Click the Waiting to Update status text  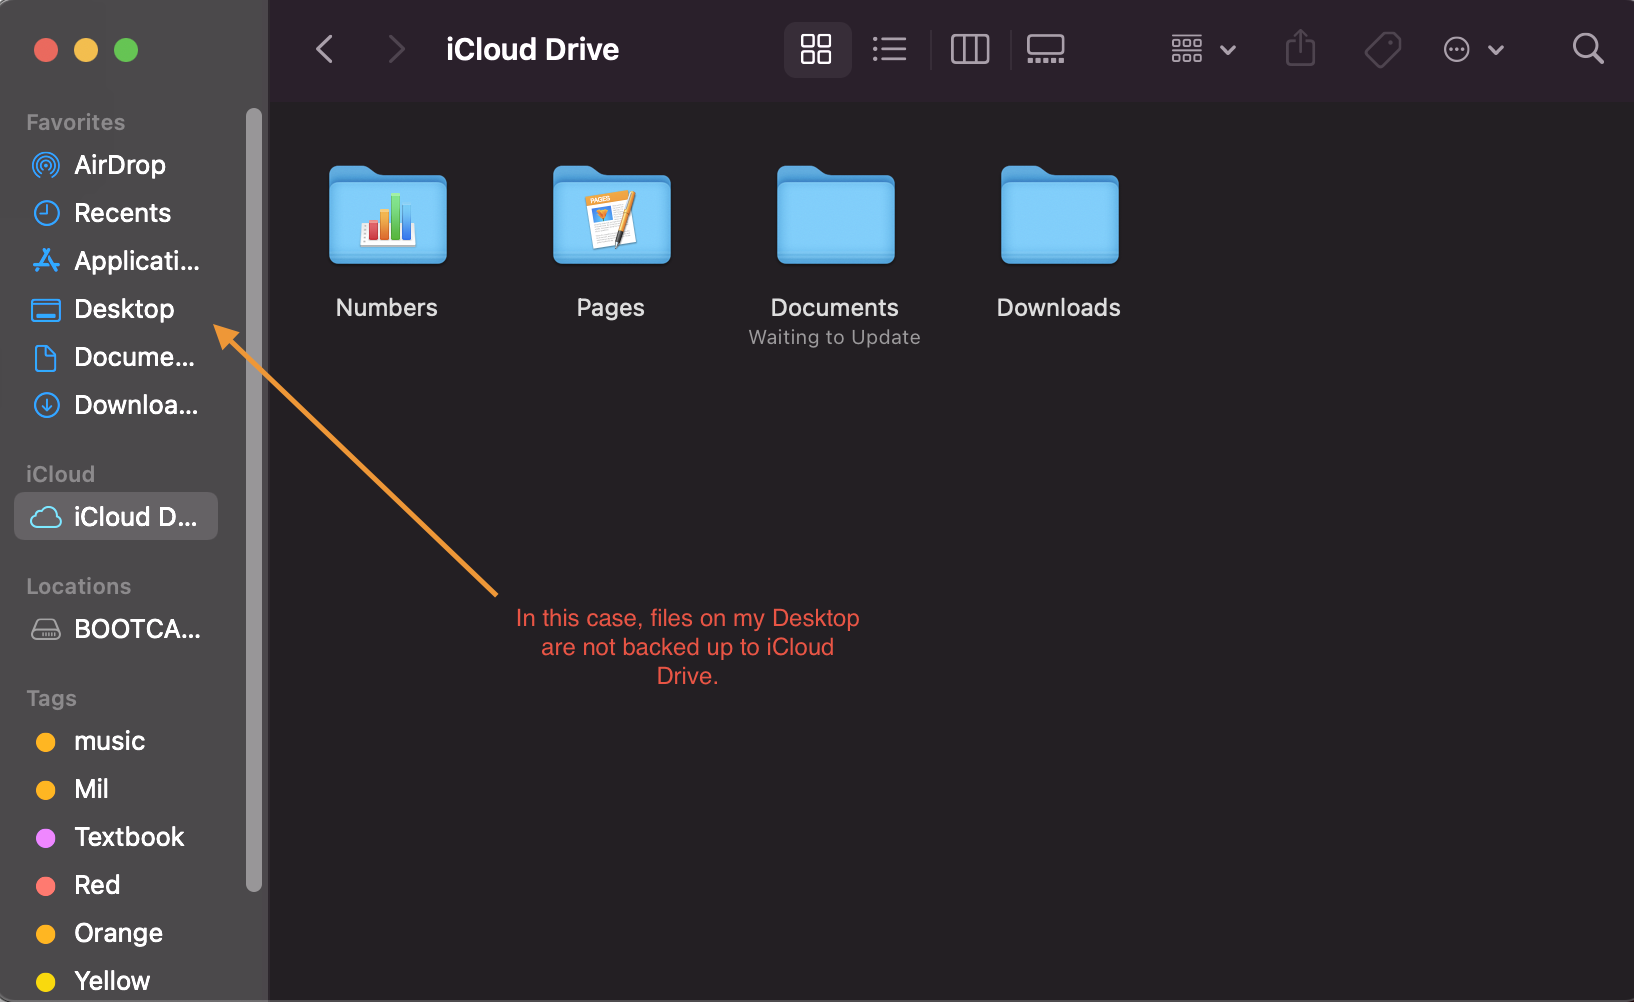click(x=835, y=337)
